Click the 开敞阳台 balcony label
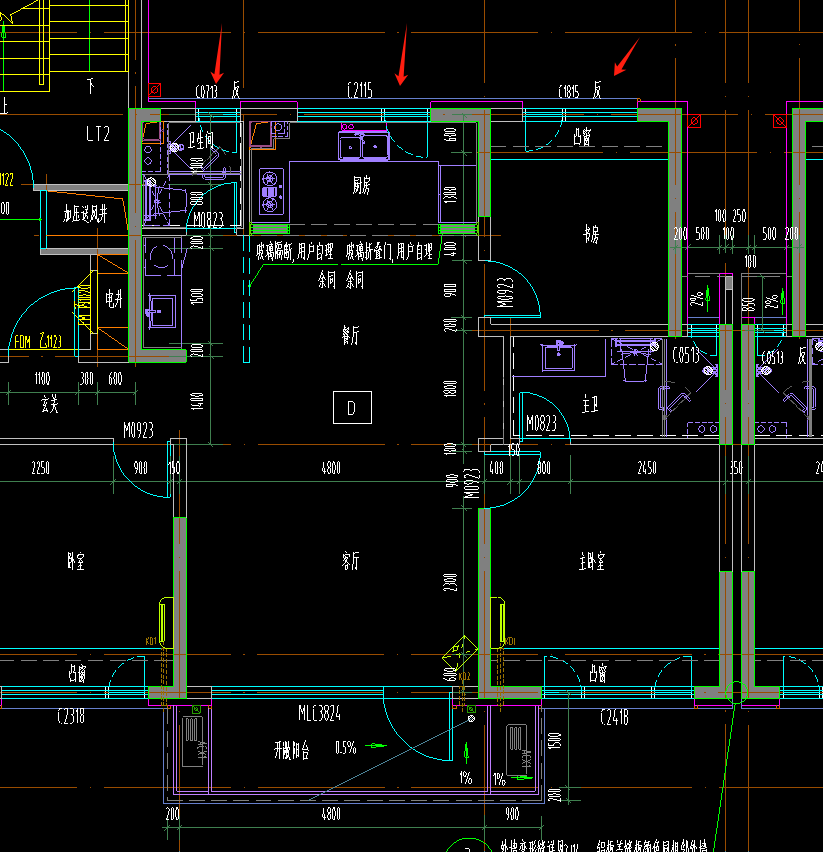This screenshot has width=823, height=852. tap(292, 750)
